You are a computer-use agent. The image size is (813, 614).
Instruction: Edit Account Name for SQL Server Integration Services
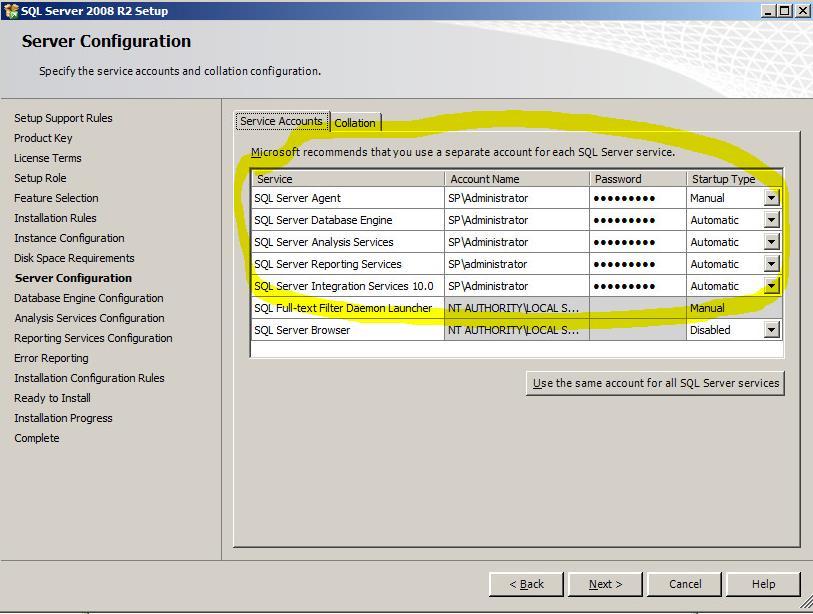point(516,286)
